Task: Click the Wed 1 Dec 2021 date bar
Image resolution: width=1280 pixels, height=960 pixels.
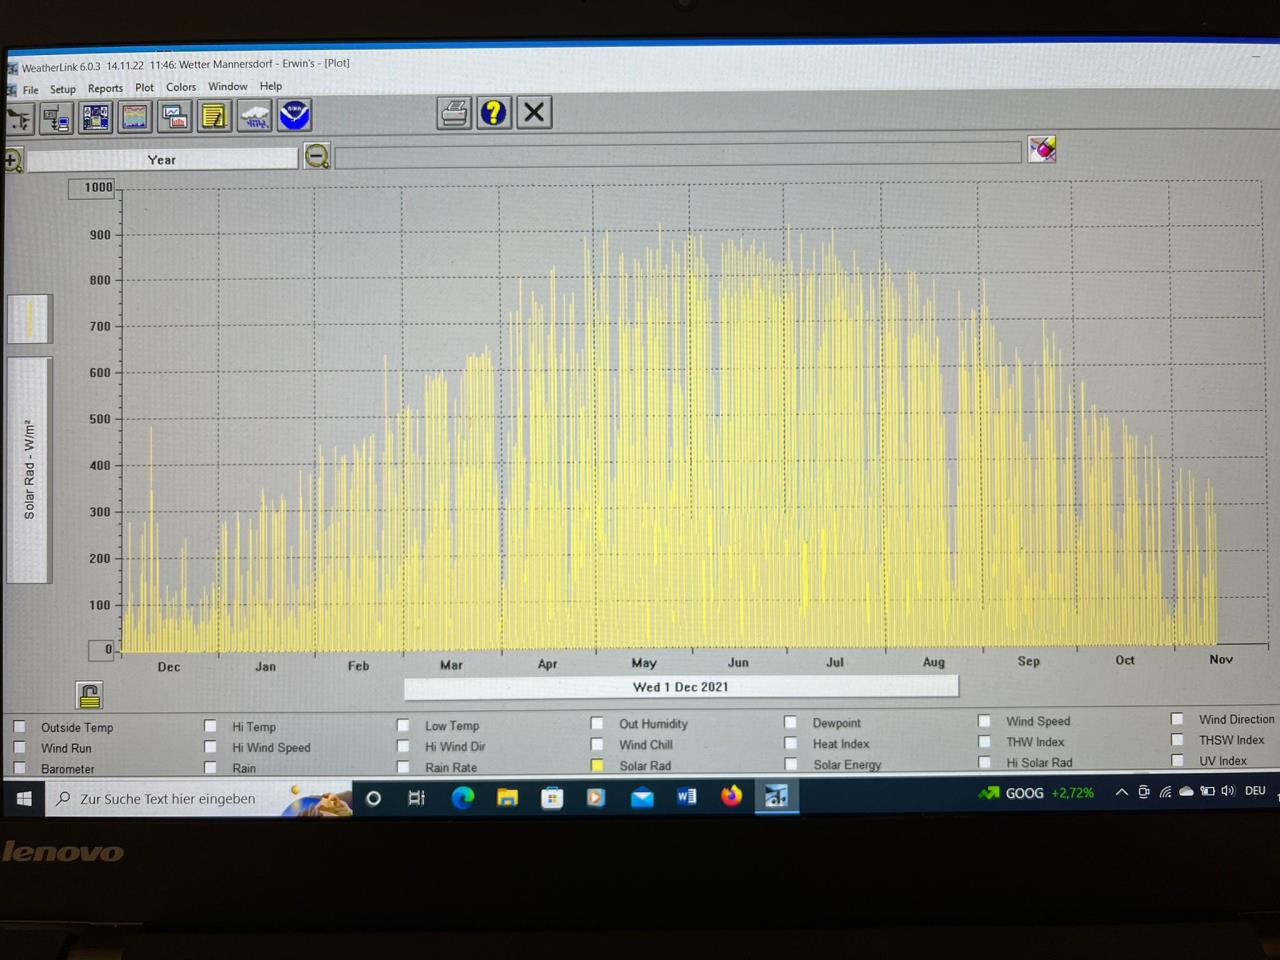Action: click(x=681, y=687)
